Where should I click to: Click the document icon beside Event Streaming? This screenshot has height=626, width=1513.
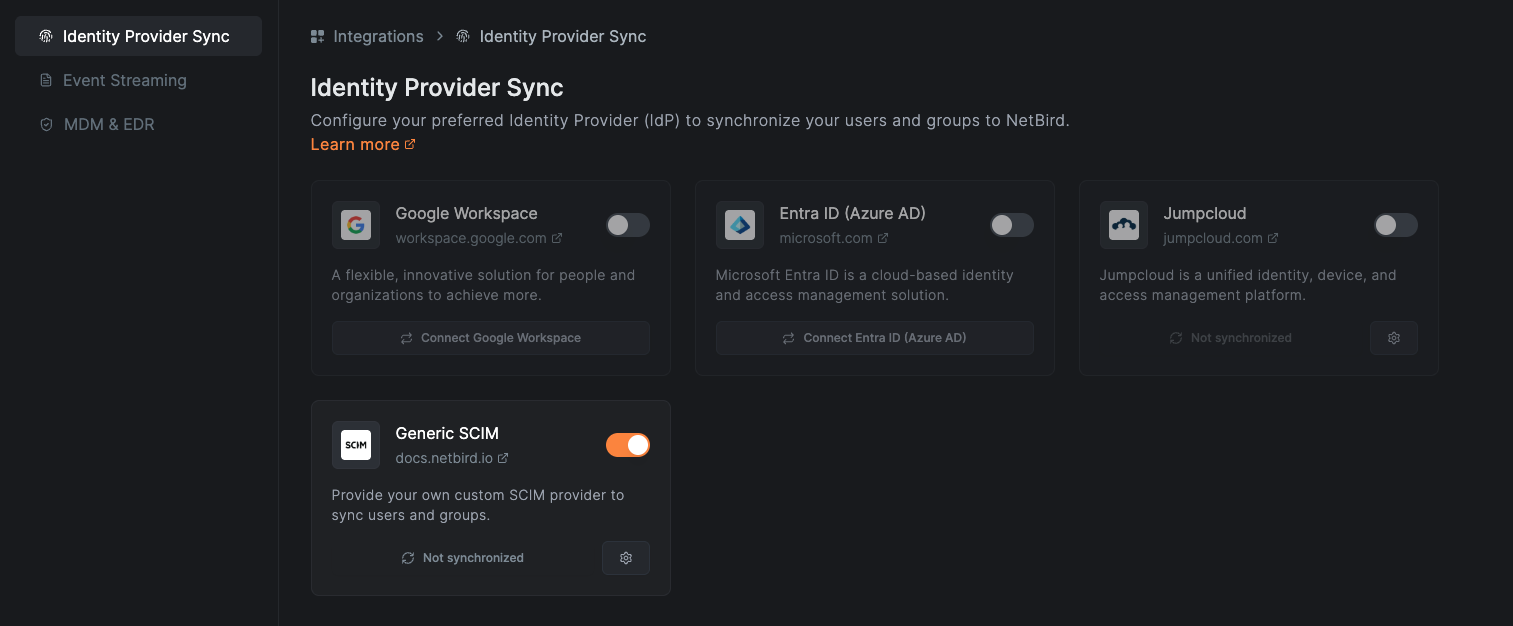pos(45,80)
